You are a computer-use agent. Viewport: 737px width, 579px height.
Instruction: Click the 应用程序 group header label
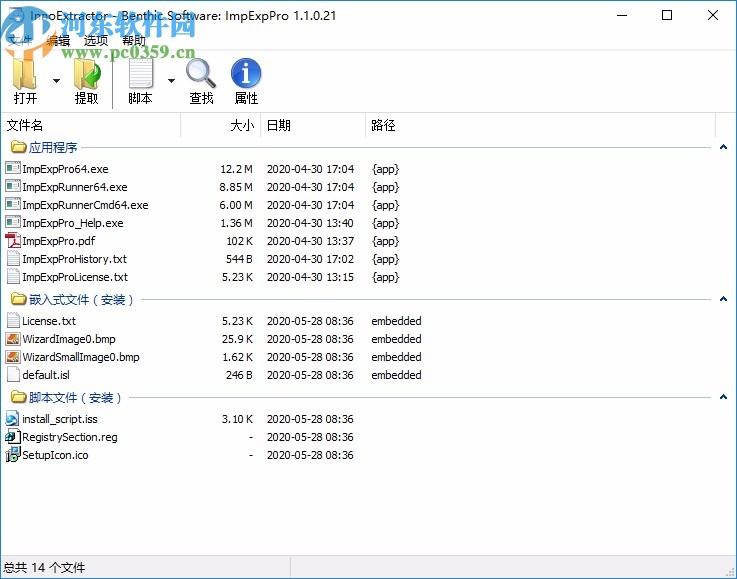53,148
